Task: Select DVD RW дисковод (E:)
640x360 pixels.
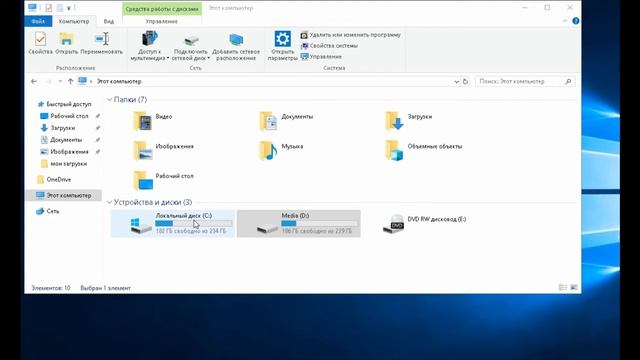Action: tap(424, 223)
